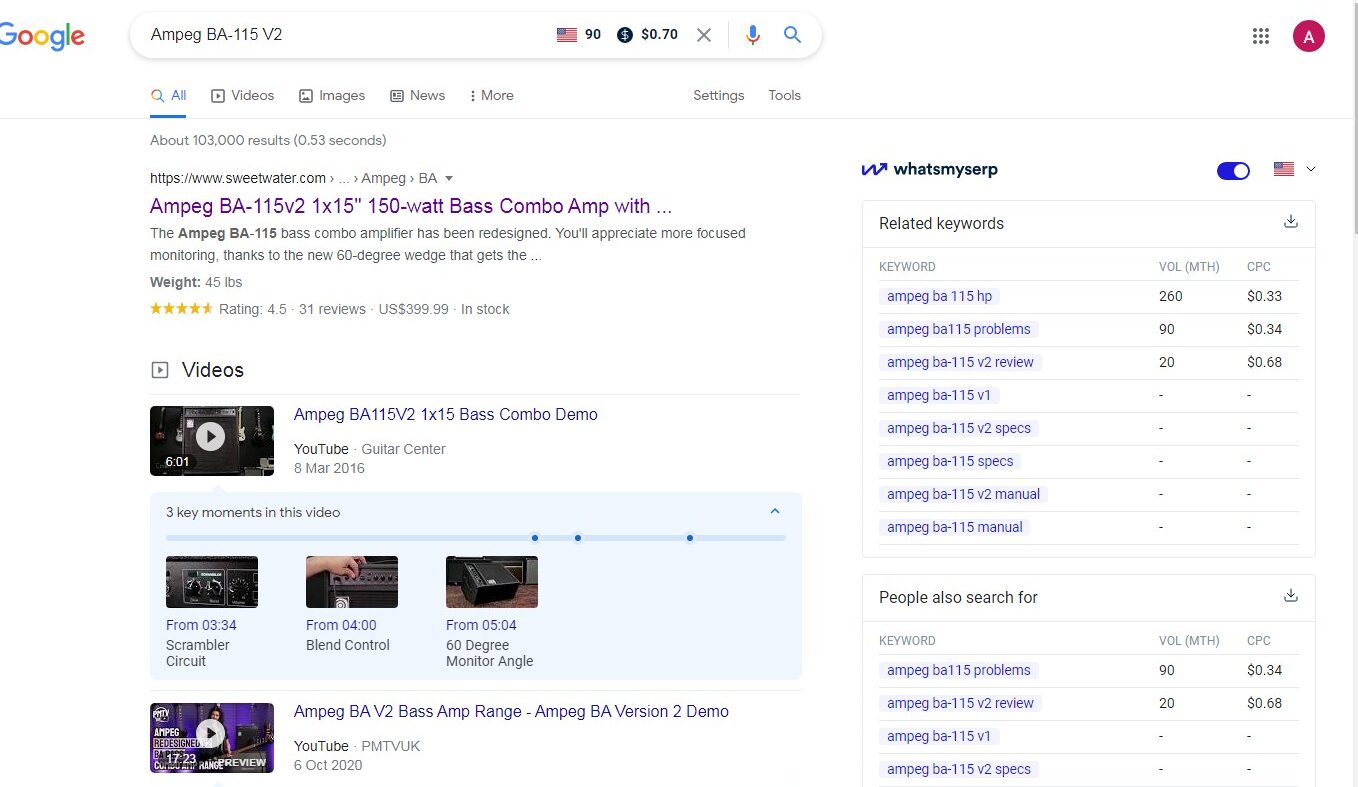The width and height of the screenshot is (1358, 787).
Task: Clear the search box with X icon
Action: [x=704, y=35]
